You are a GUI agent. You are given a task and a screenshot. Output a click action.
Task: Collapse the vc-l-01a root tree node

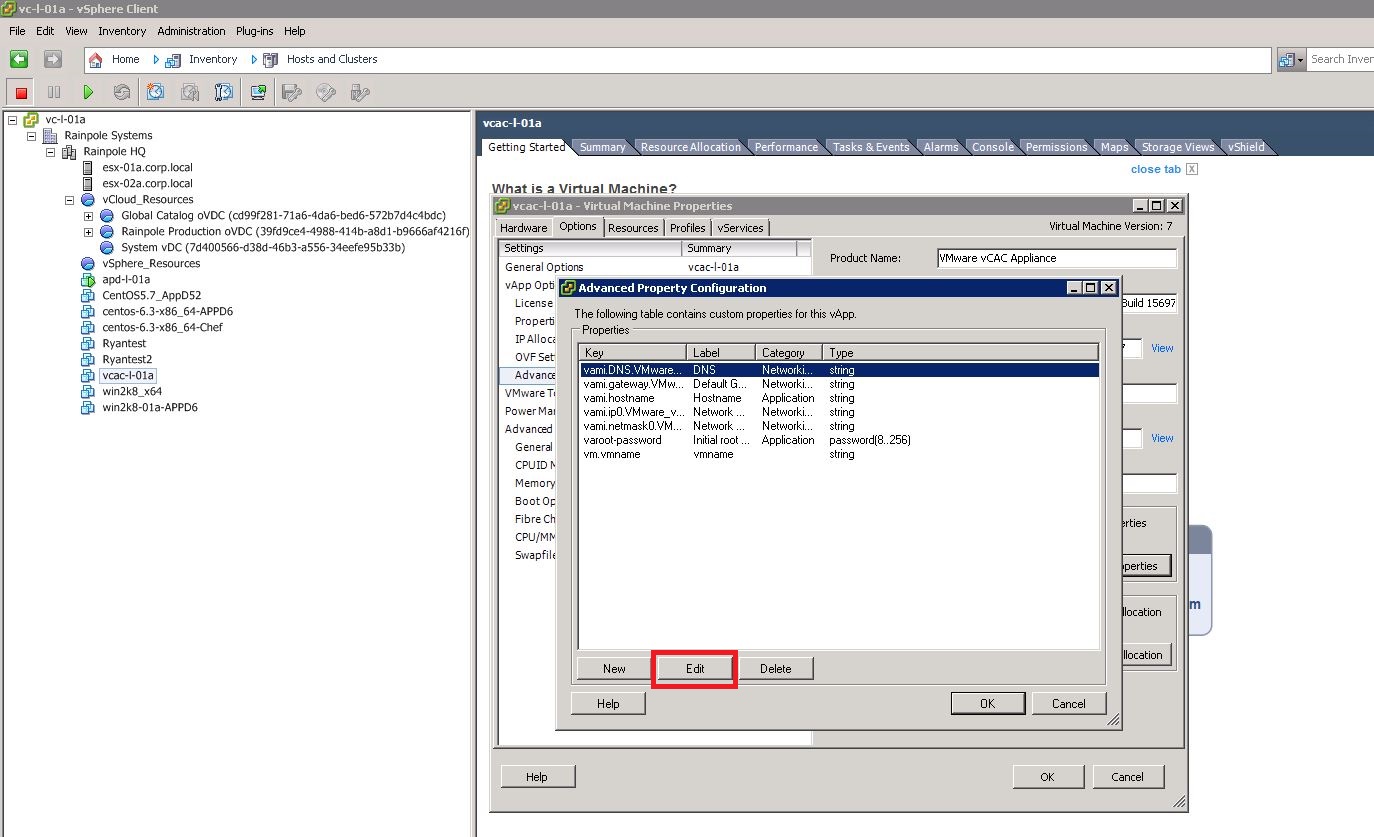tap(12, 120)
